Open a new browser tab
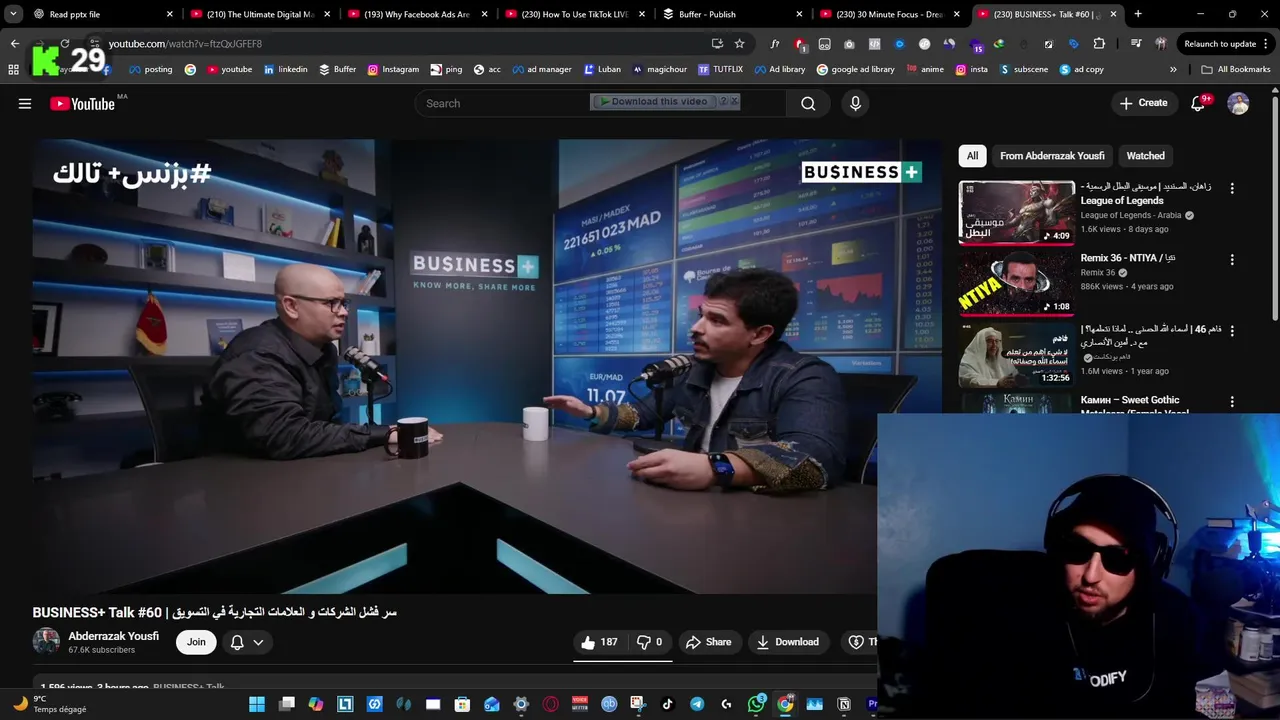The height and width of the screenshot is (720, 1280). point(1137,14)
